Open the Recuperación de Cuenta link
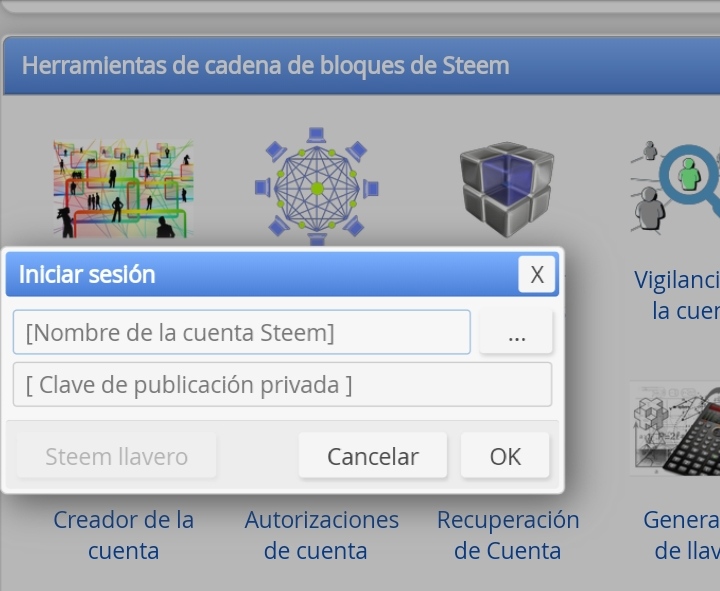Screen dimensions: 720x591 [x=508, y=535]
